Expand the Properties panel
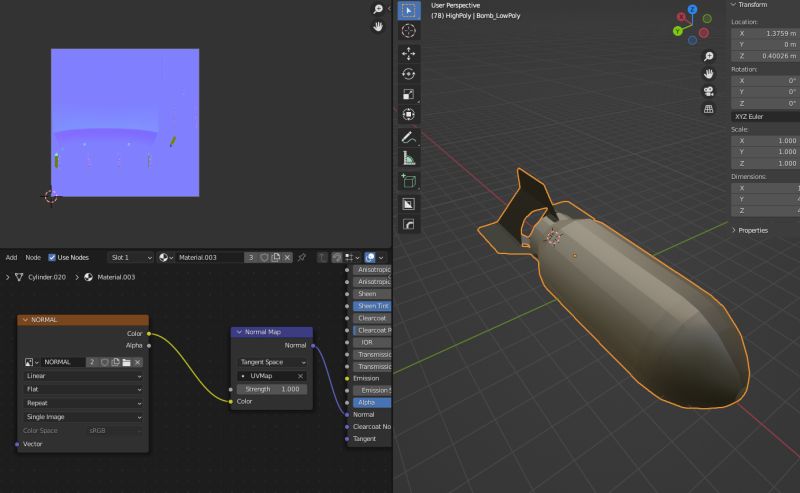The width and height of the screenshot is (800, 493). [734, 230]
